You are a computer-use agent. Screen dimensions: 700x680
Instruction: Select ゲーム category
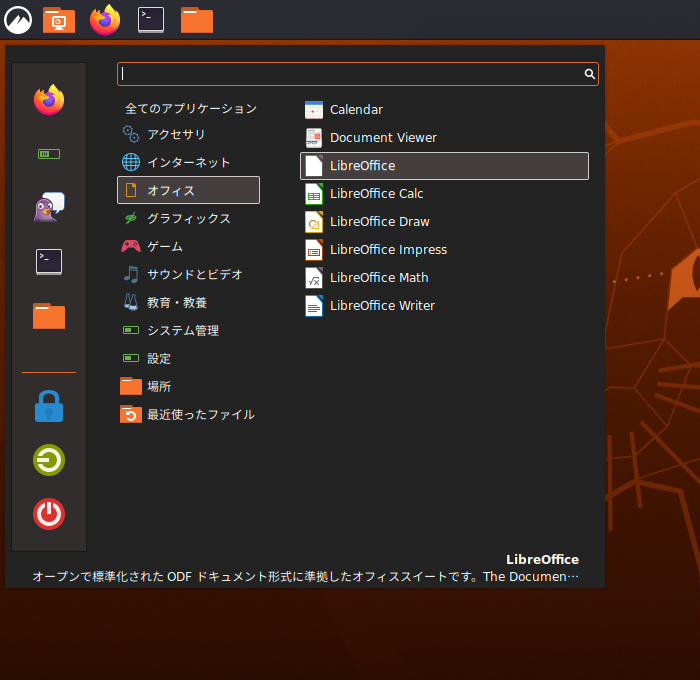point(188,246)
